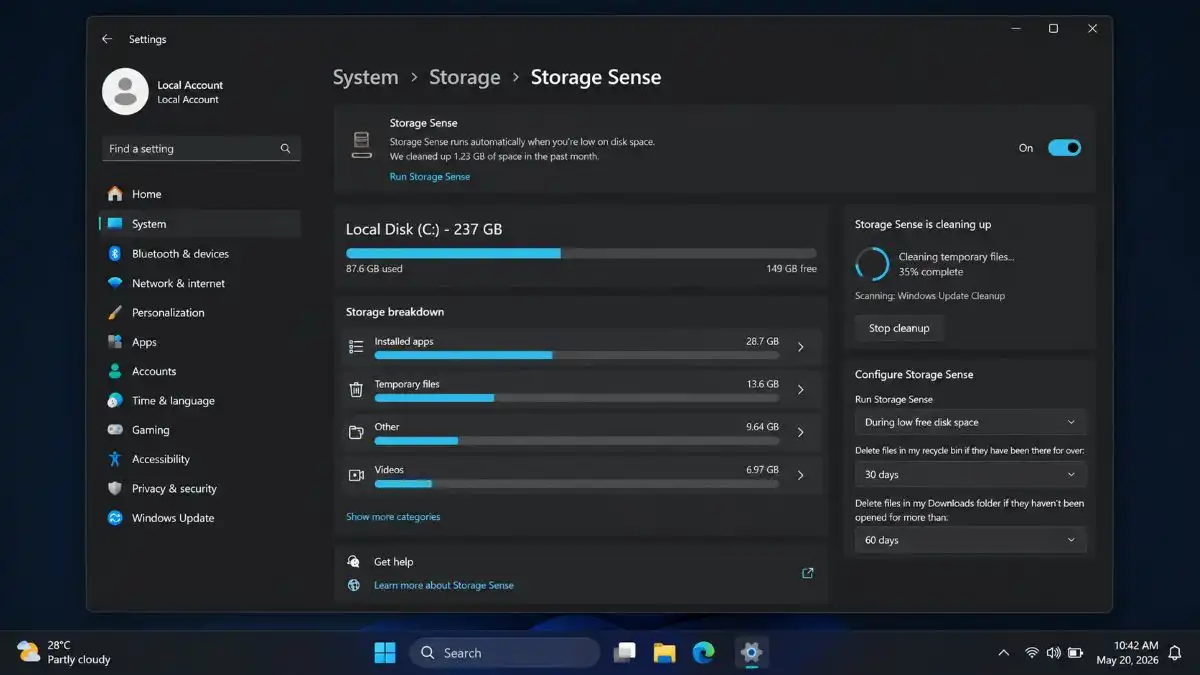Image resolution: width=1200 pixels, height=675 pixels.
Task: Open the Run Storage Sense schedule dropdown
Action: coord(970,422)
